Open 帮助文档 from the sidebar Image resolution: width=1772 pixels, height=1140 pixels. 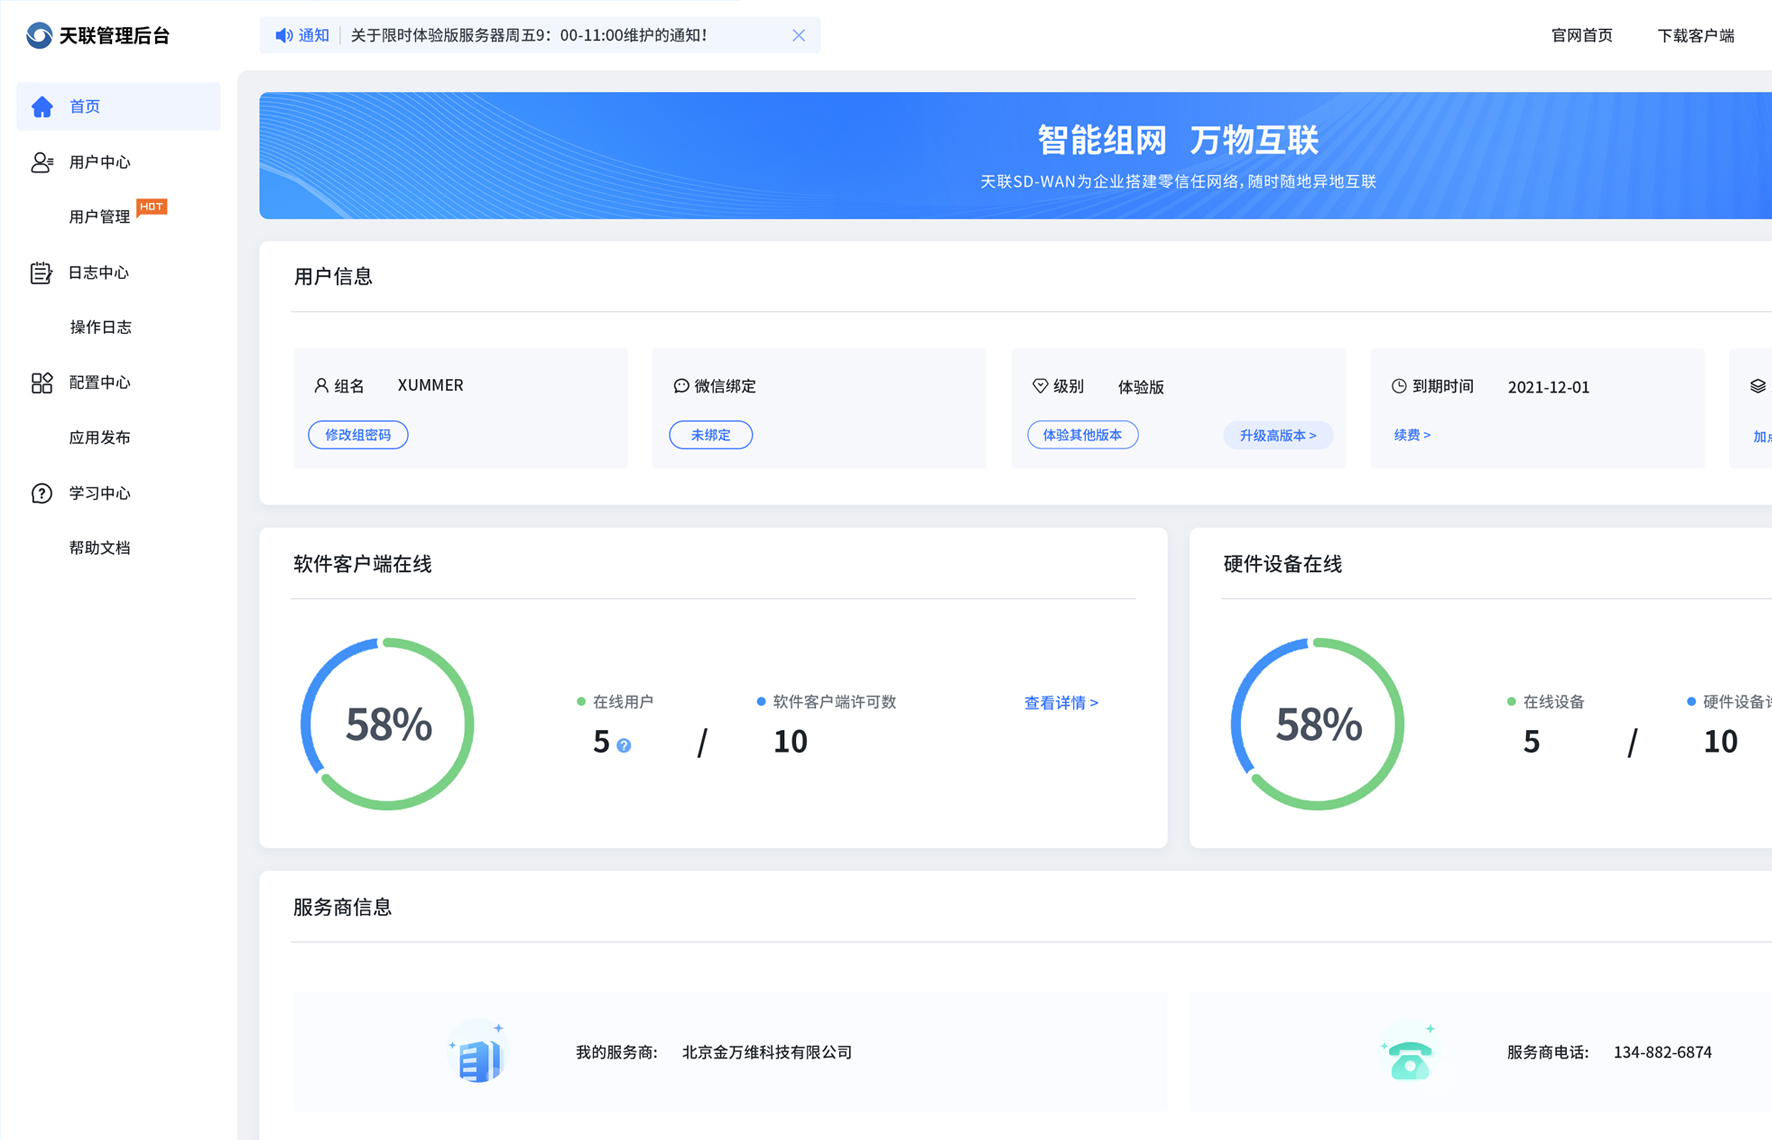(x=99, y=548)
